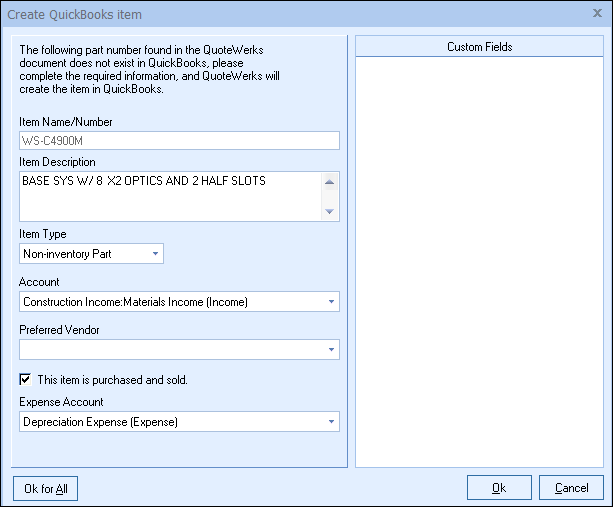
Task: Click inside the Item Description text box
Action: click(170, 195)
